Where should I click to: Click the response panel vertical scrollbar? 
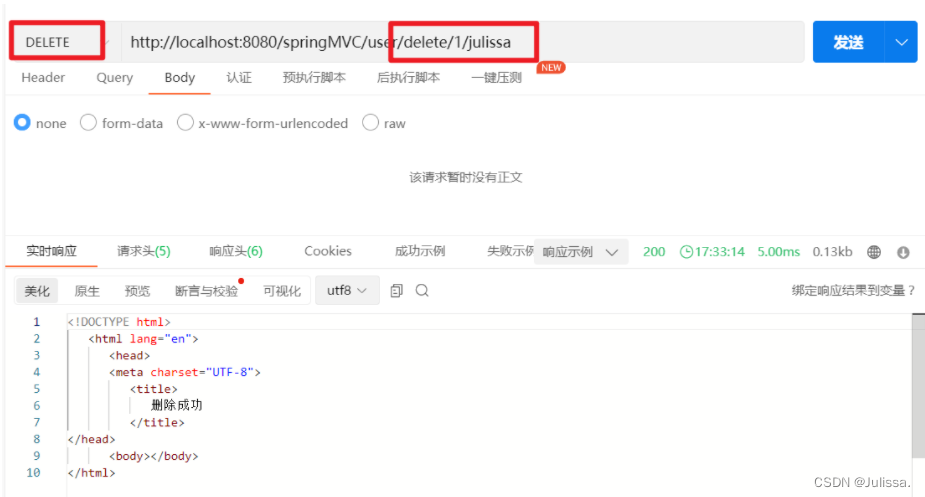[x=918, y=385]
